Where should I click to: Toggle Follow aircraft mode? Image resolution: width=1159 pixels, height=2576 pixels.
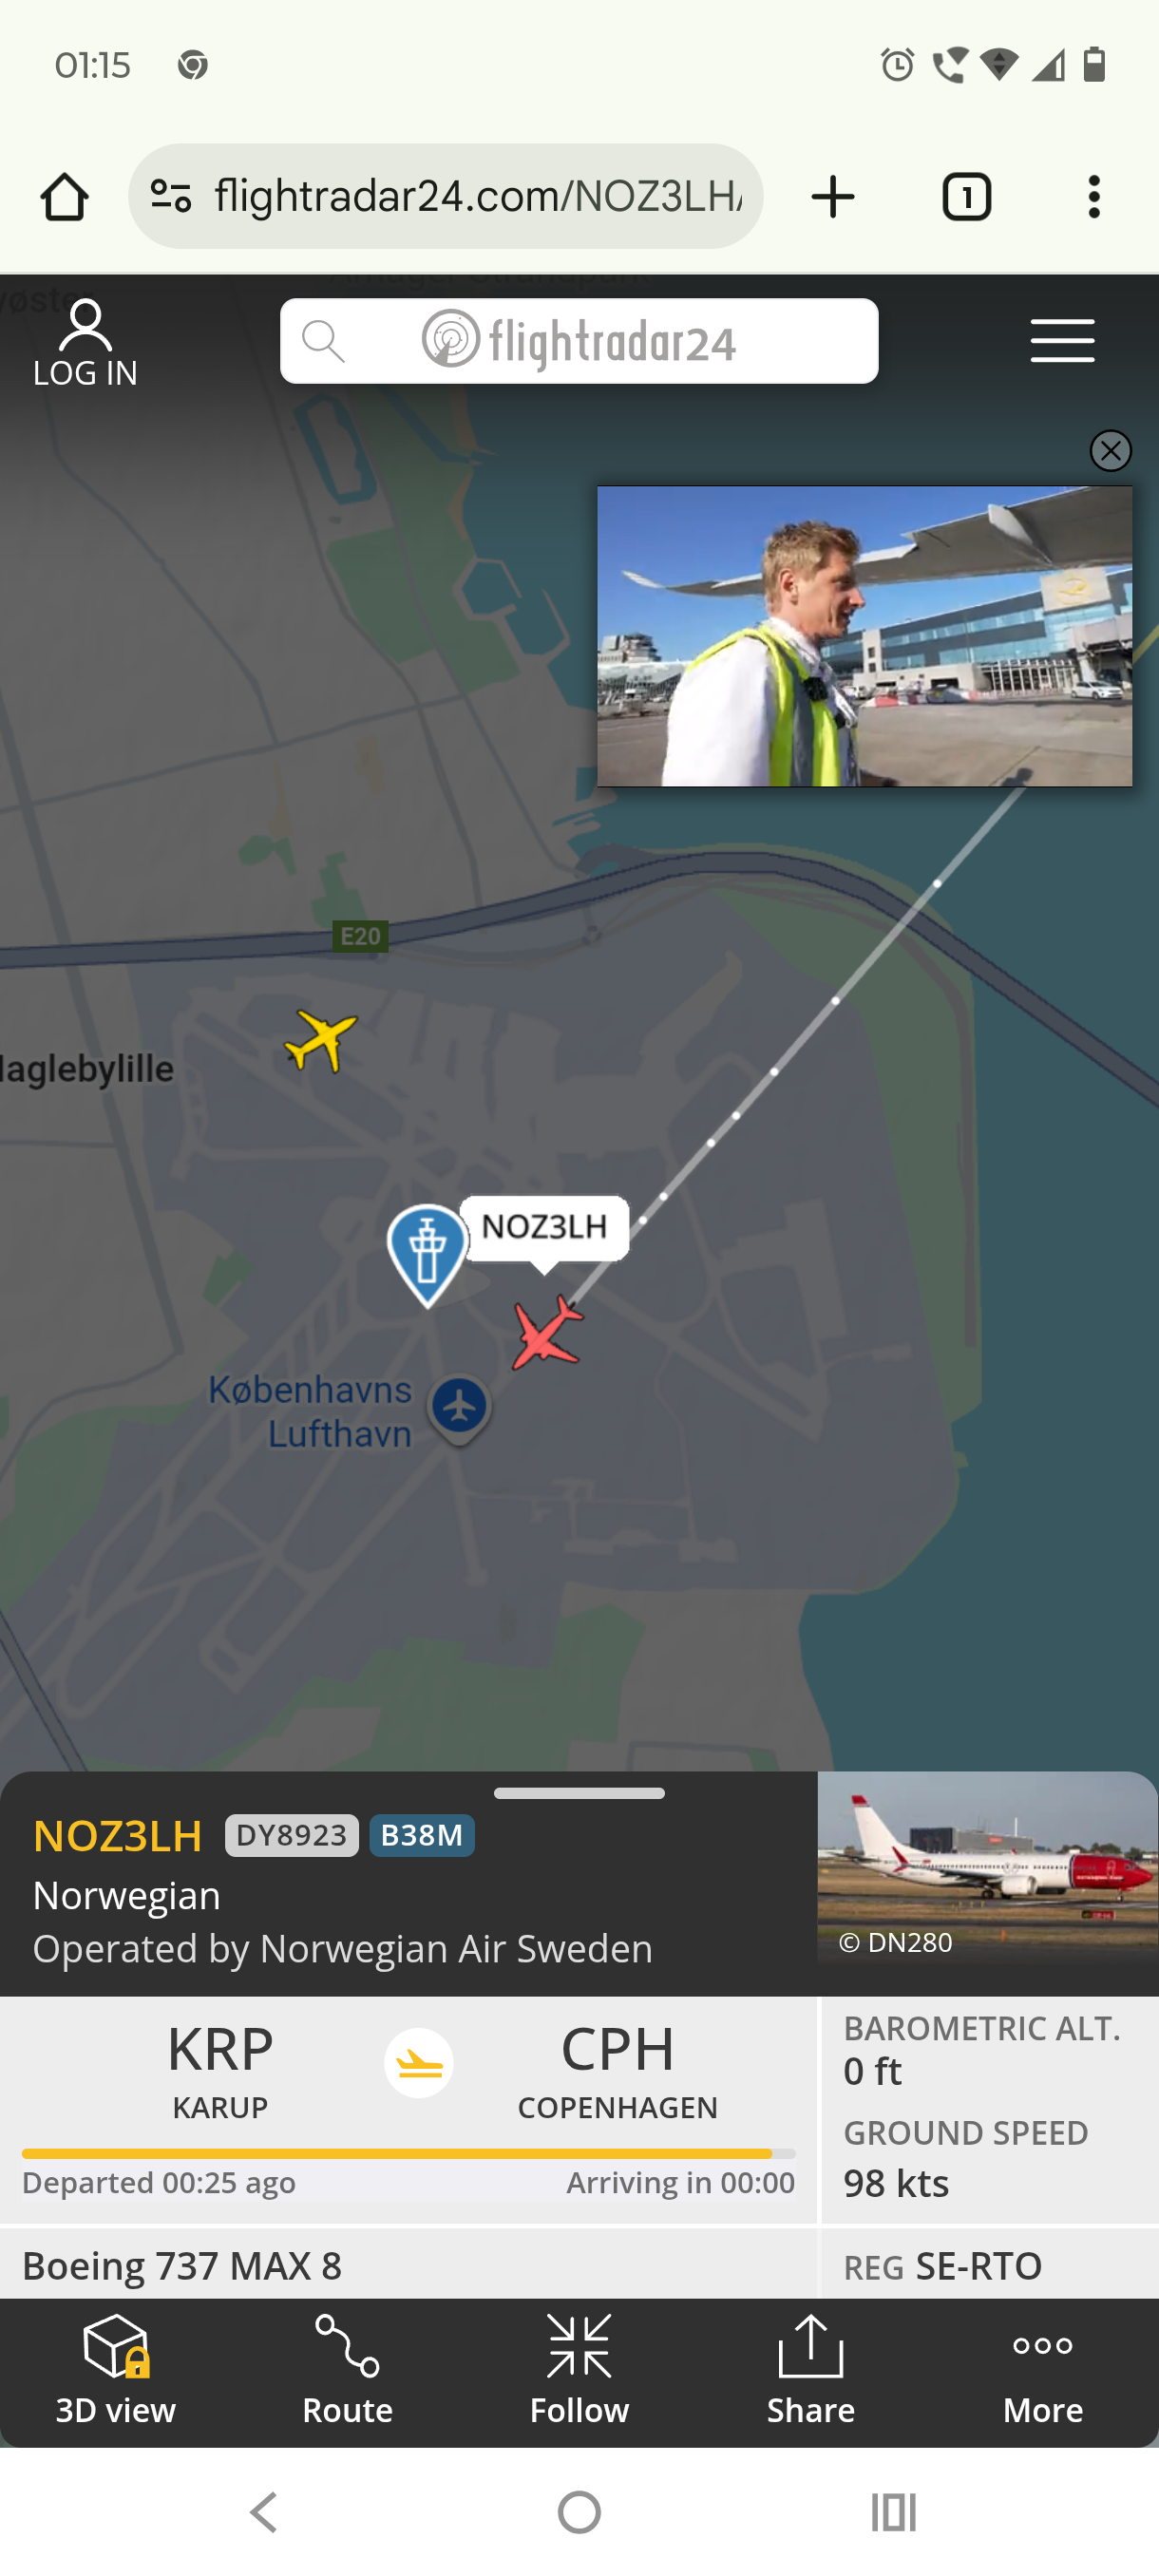pyautogui.click(x=579, y=2370)
